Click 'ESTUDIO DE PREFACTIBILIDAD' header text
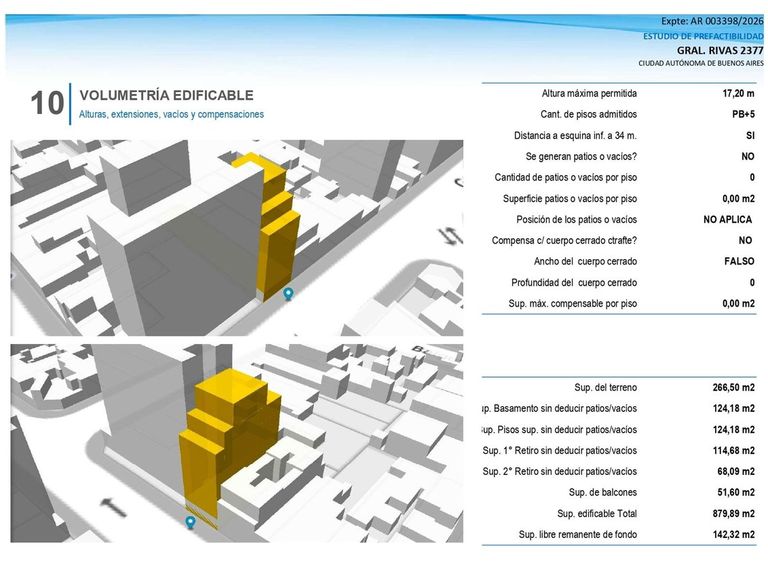The height and width of the screenshot is (576, 768). [703, 36]
